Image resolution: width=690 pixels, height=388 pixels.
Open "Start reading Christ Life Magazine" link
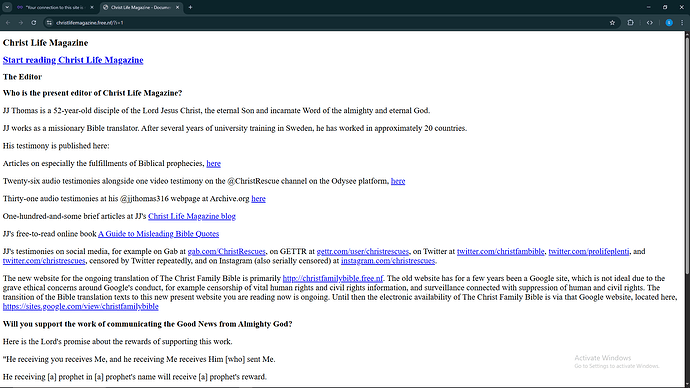click(73, 60)
